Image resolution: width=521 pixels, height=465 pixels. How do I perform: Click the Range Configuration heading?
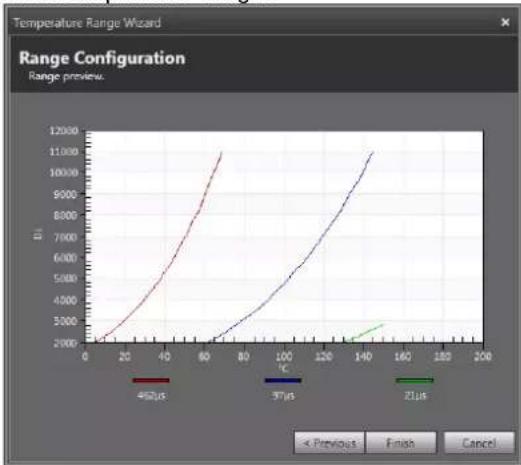102,58
